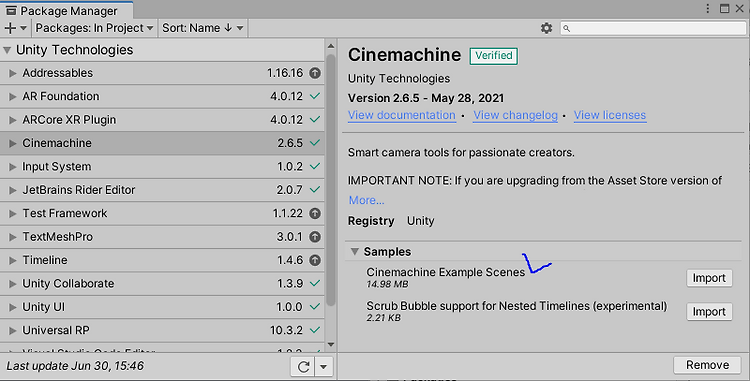Image resolution: width=750 pixels, height=381 pixels.
Task: Collapse the Samples section
Action: pyautogui.click(x=354, y=252)
